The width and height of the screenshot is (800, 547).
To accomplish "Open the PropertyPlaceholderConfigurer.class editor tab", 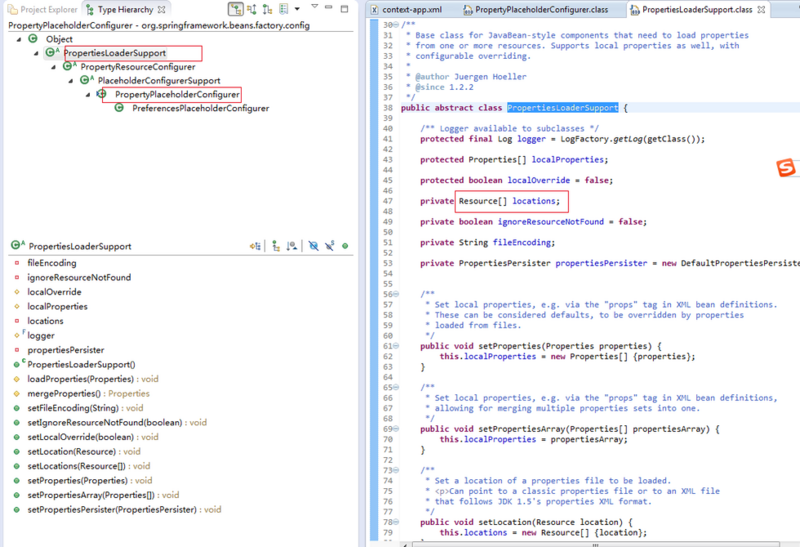I will tap(535, 10).
